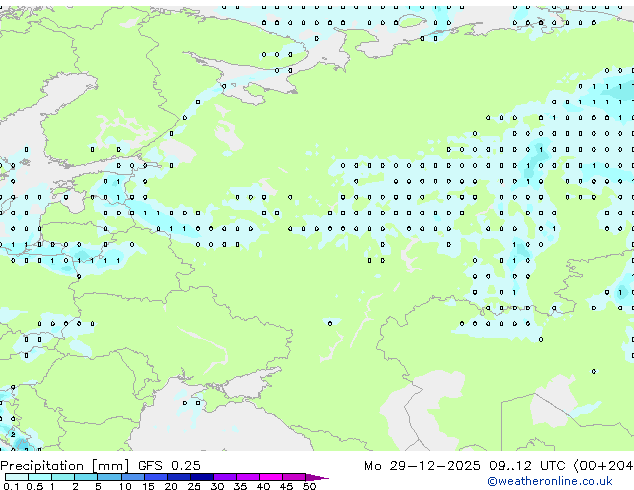Viewport: 634px width, 490px height.
Task: Click the '(00+204' forecast offset text
Action: click(603, 466)
